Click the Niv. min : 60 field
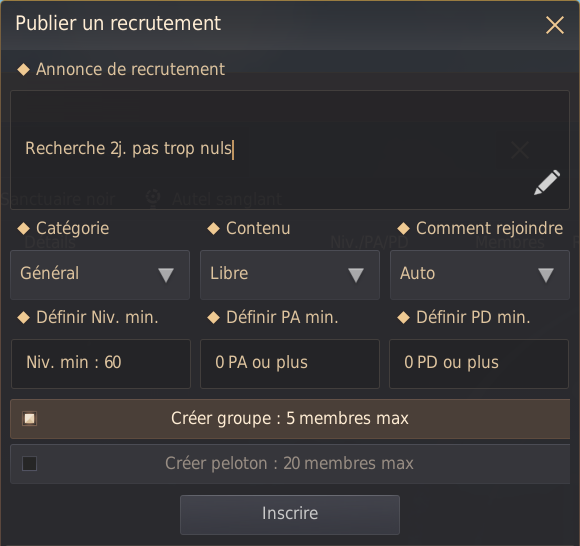 (101, 364)
